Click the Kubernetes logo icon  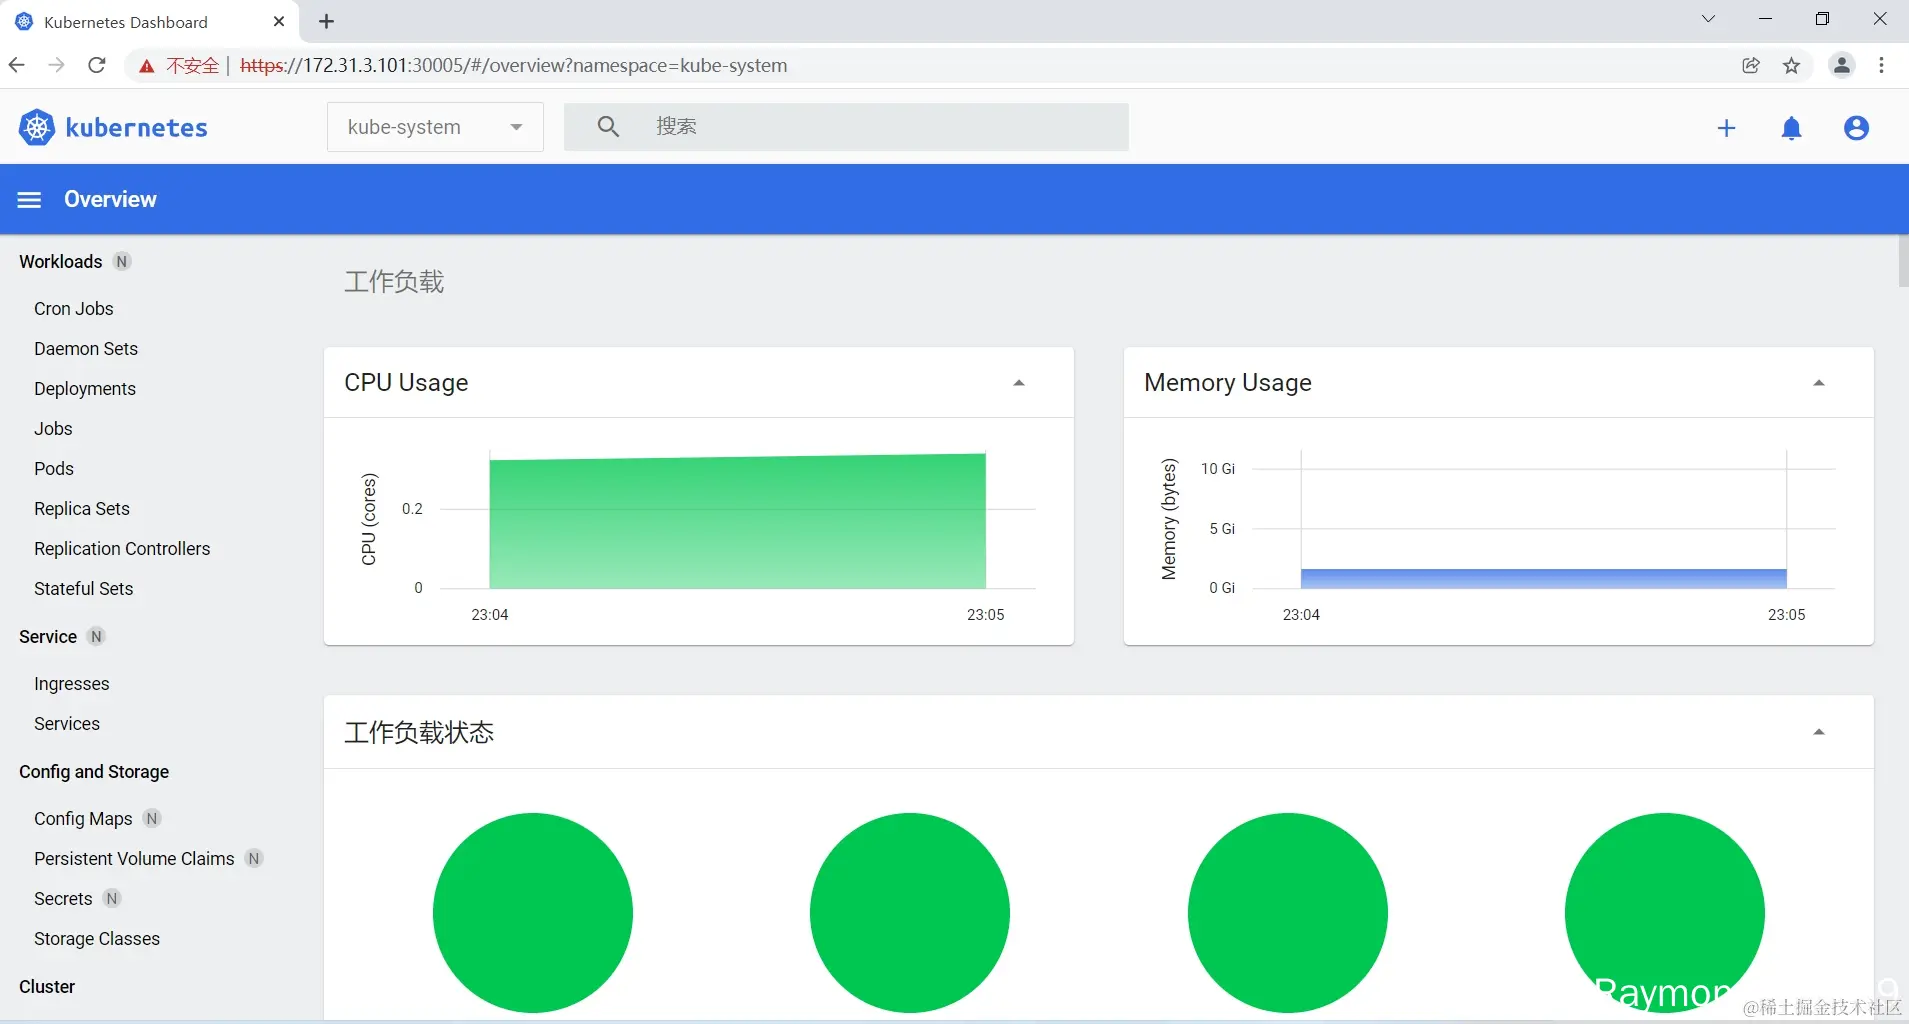pyautogui.click(x=37, y=127)
